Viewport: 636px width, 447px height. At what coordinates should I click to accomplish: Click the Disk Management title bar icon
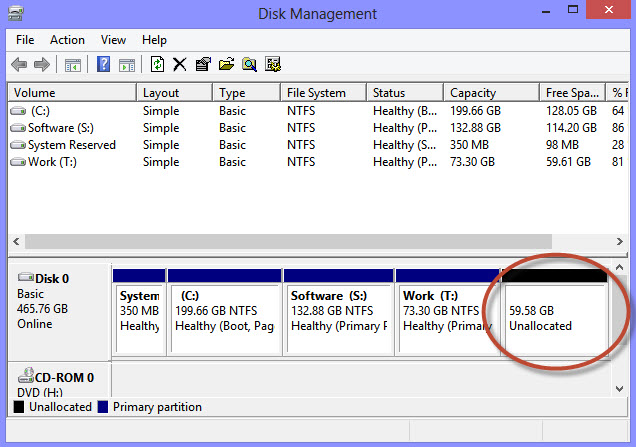[16, 13]
